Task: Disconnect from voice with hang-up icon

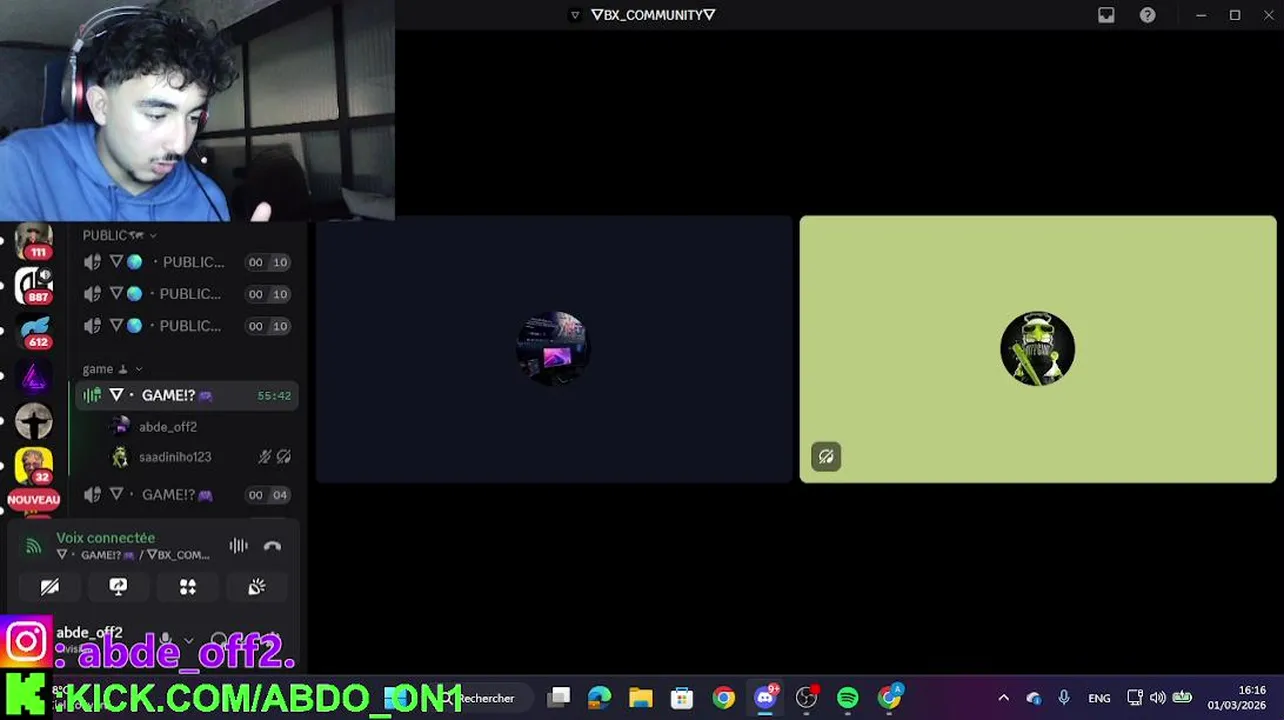Action: pyautogui.click(x=272, y=546)
